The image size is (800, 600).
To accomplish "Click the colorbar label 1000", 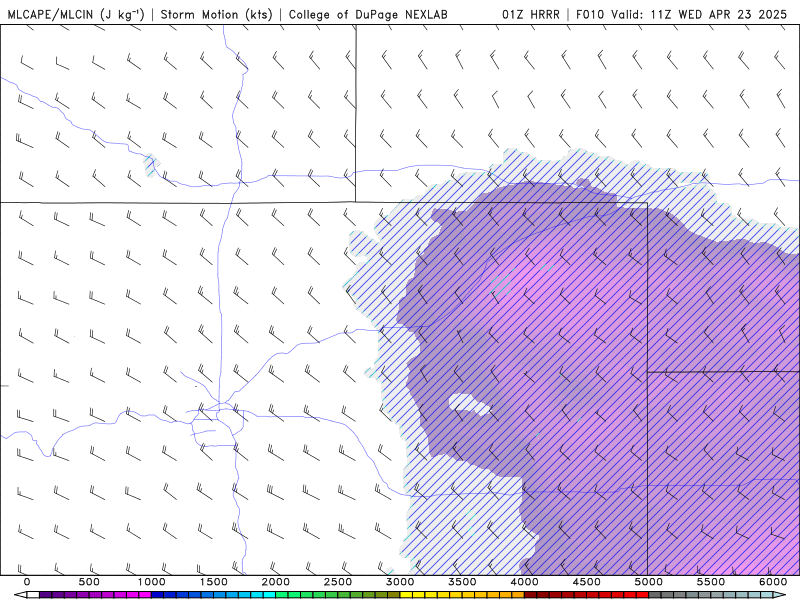I will [152, 582].
